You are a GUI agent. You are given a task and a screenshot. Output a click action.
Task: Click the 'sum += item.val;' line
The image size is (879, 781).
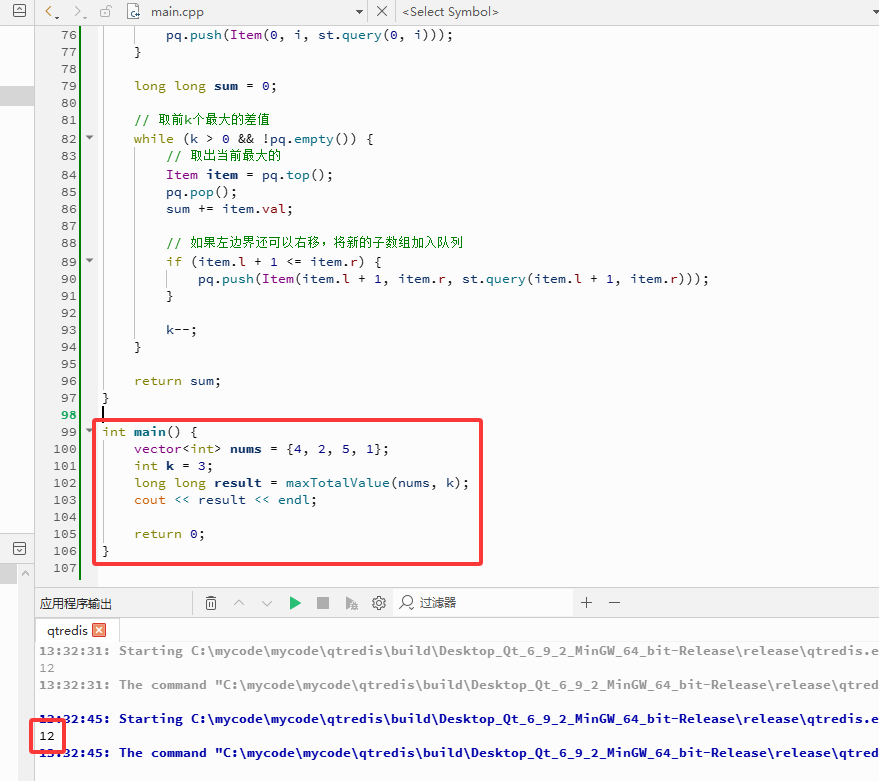coord(229,210)
